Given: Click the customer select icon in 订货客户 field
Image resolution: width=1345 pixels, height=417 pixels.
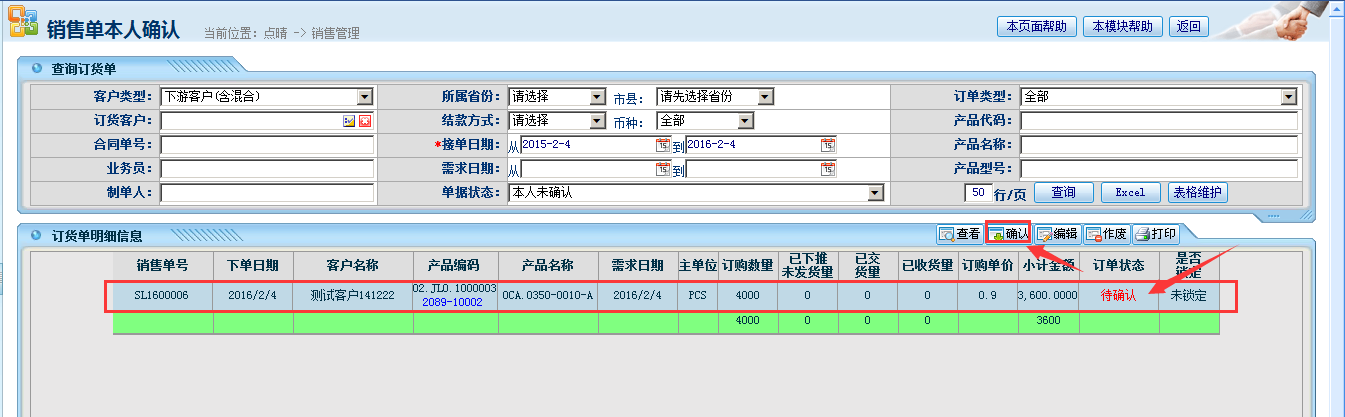Looking at the screenshot, I should point(349,121).
